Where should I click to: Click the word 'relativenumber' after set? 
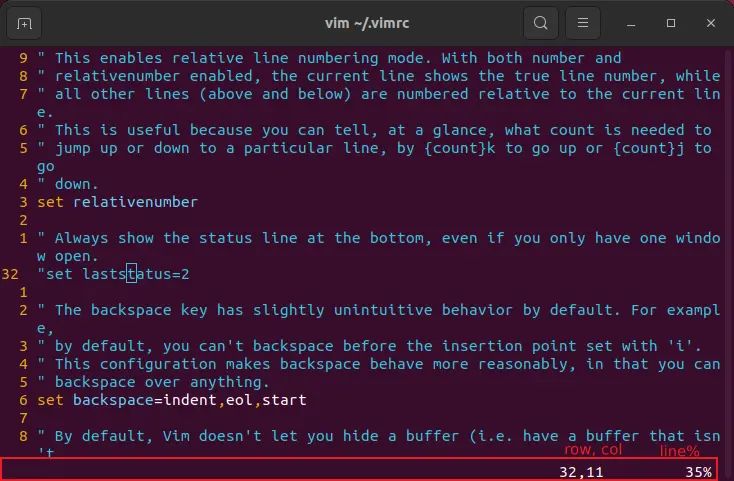pos(135,202)
